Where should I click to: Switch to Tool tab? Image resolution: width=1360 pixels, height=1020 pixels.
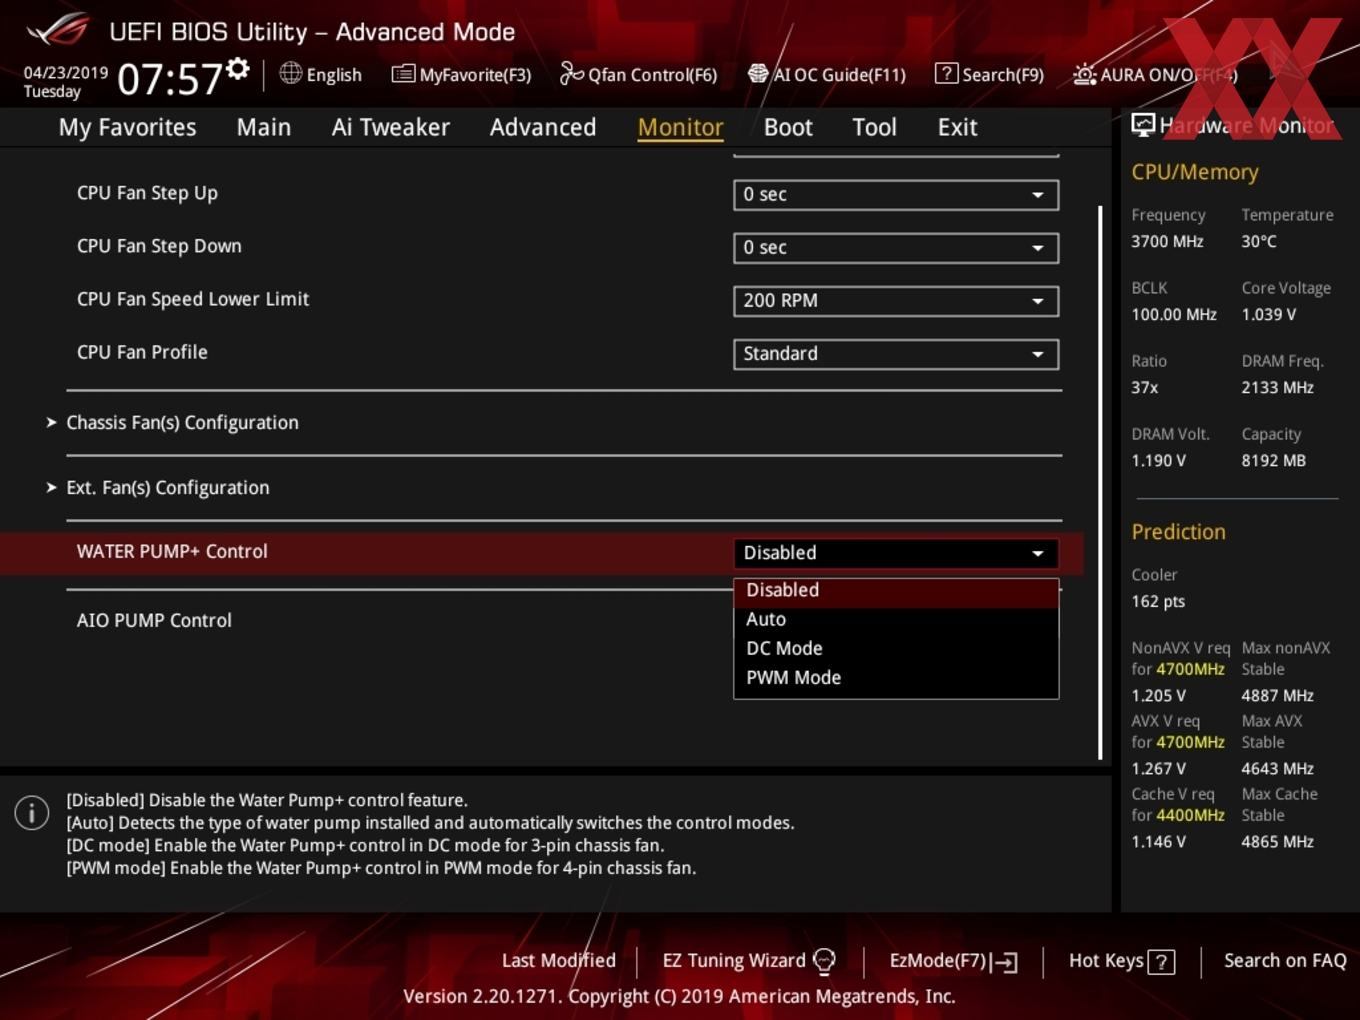click(x=874, y=127)
